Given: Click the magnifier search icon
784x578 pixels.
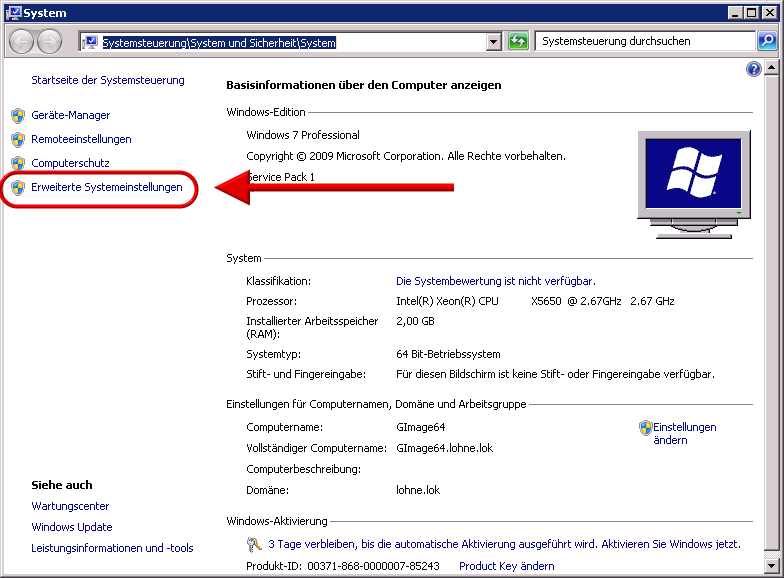Looking at the screenshot, I should click(x=766, y=42).
